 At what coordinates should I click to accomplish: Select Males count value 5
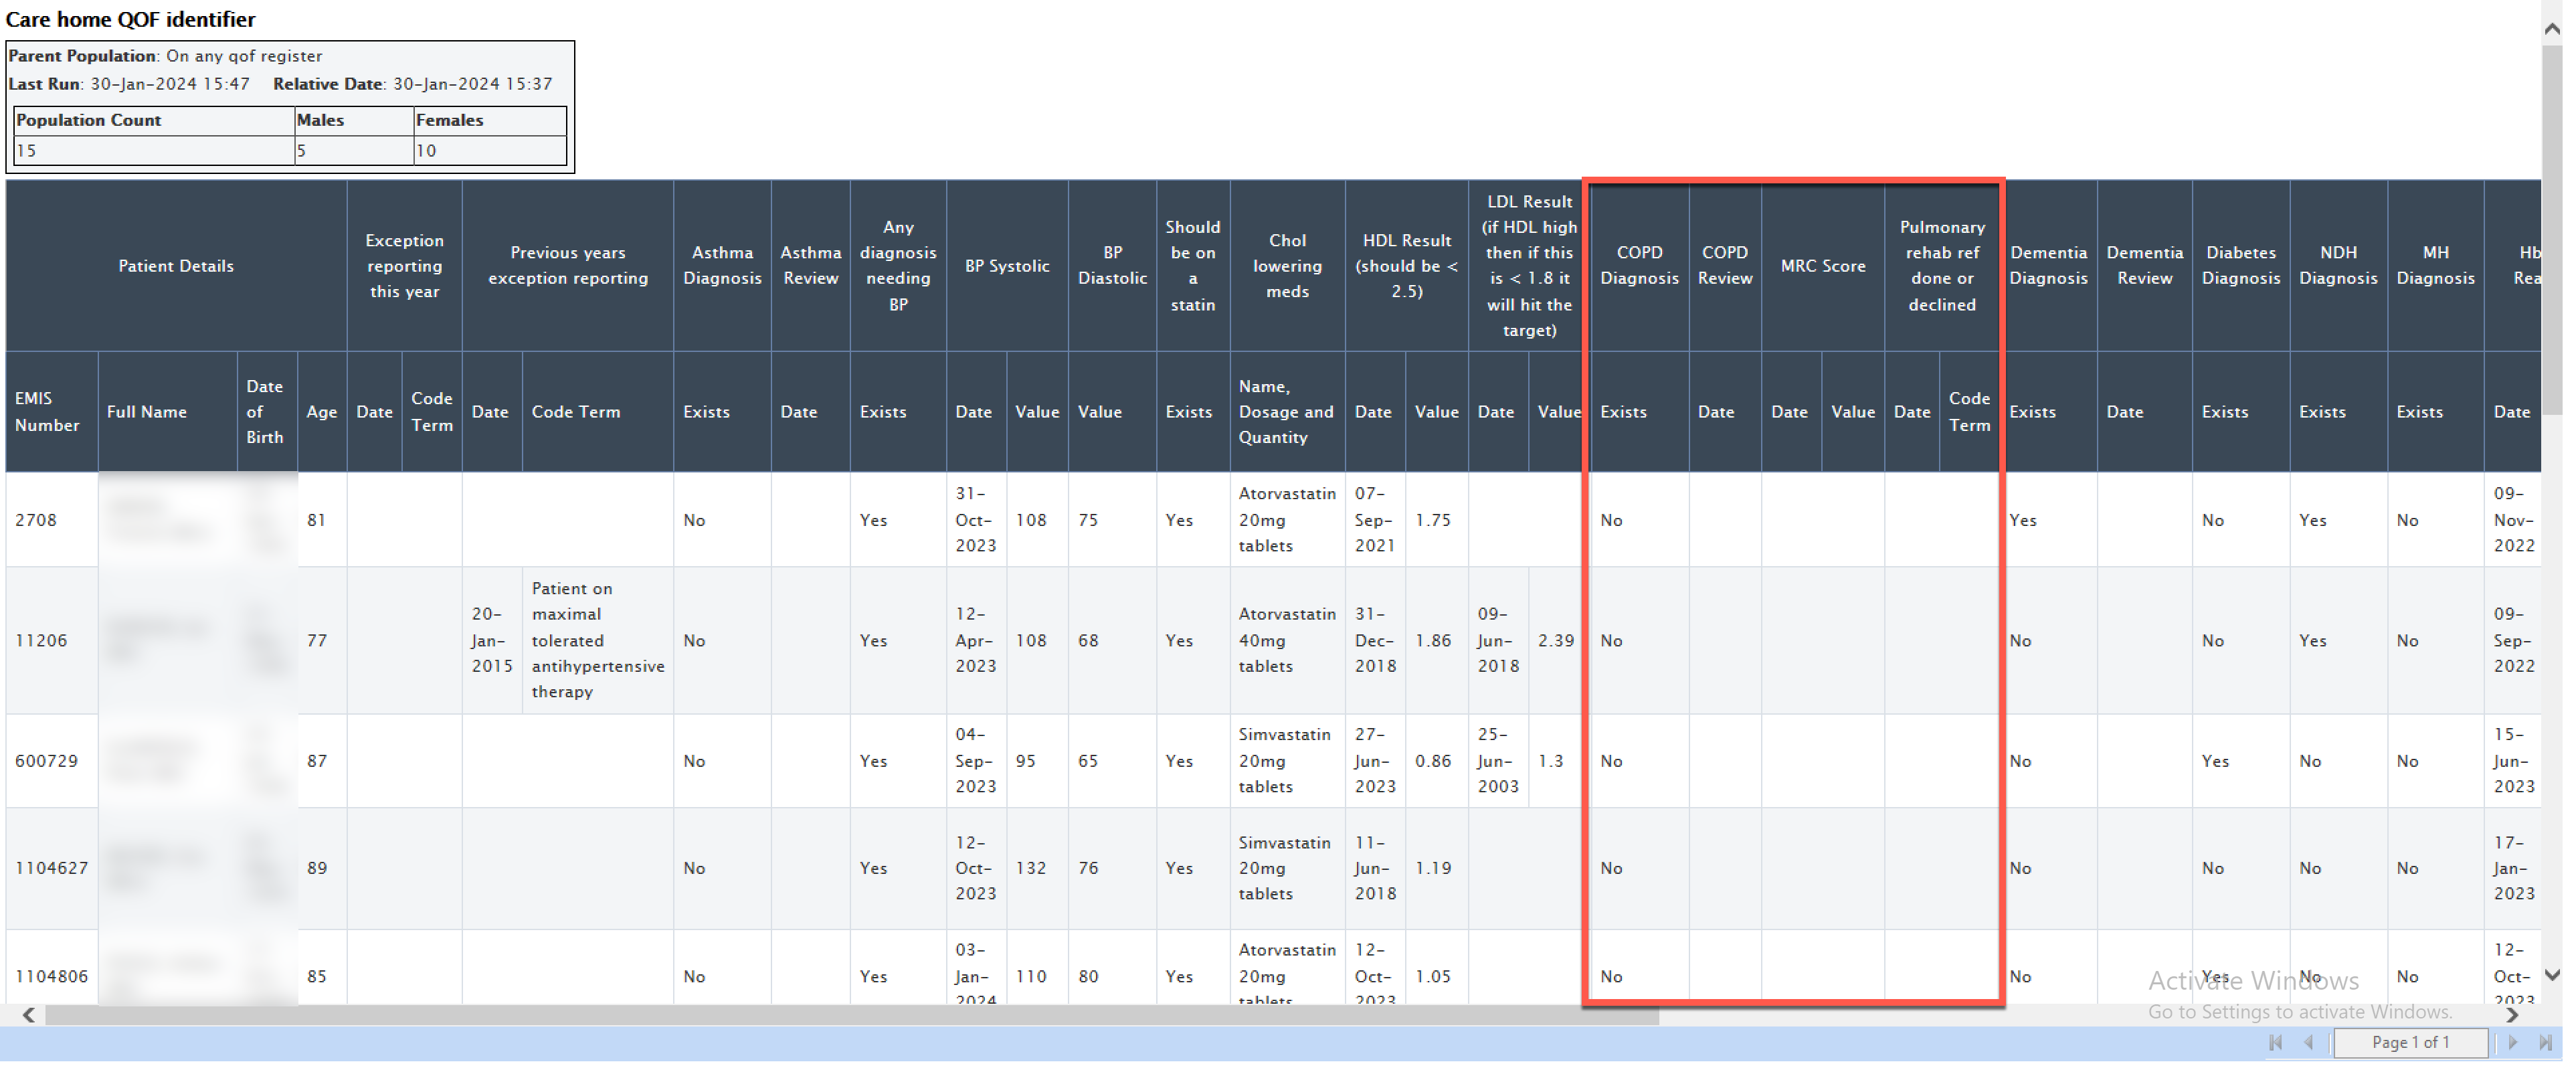point(353,150)
